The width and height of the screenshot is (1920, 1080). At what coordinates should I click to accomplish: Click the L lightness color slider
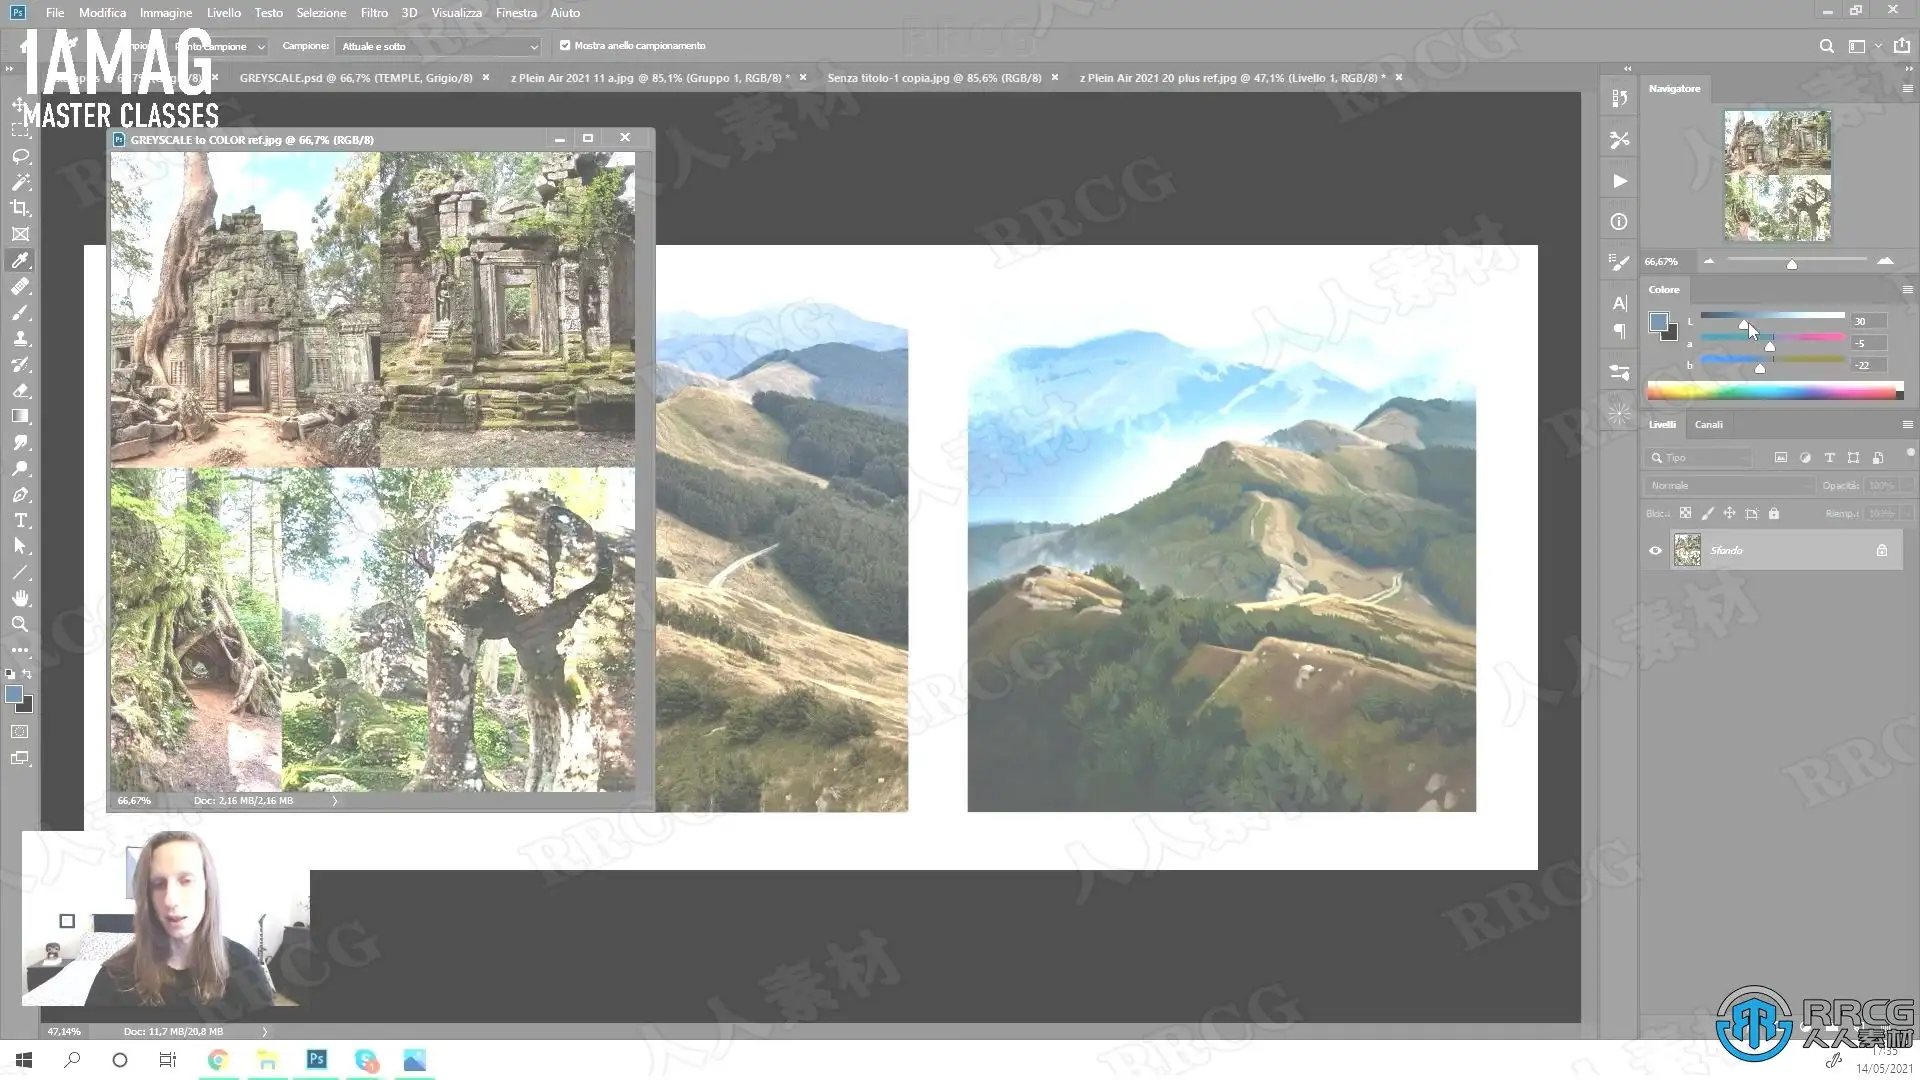pos(1771,316)
